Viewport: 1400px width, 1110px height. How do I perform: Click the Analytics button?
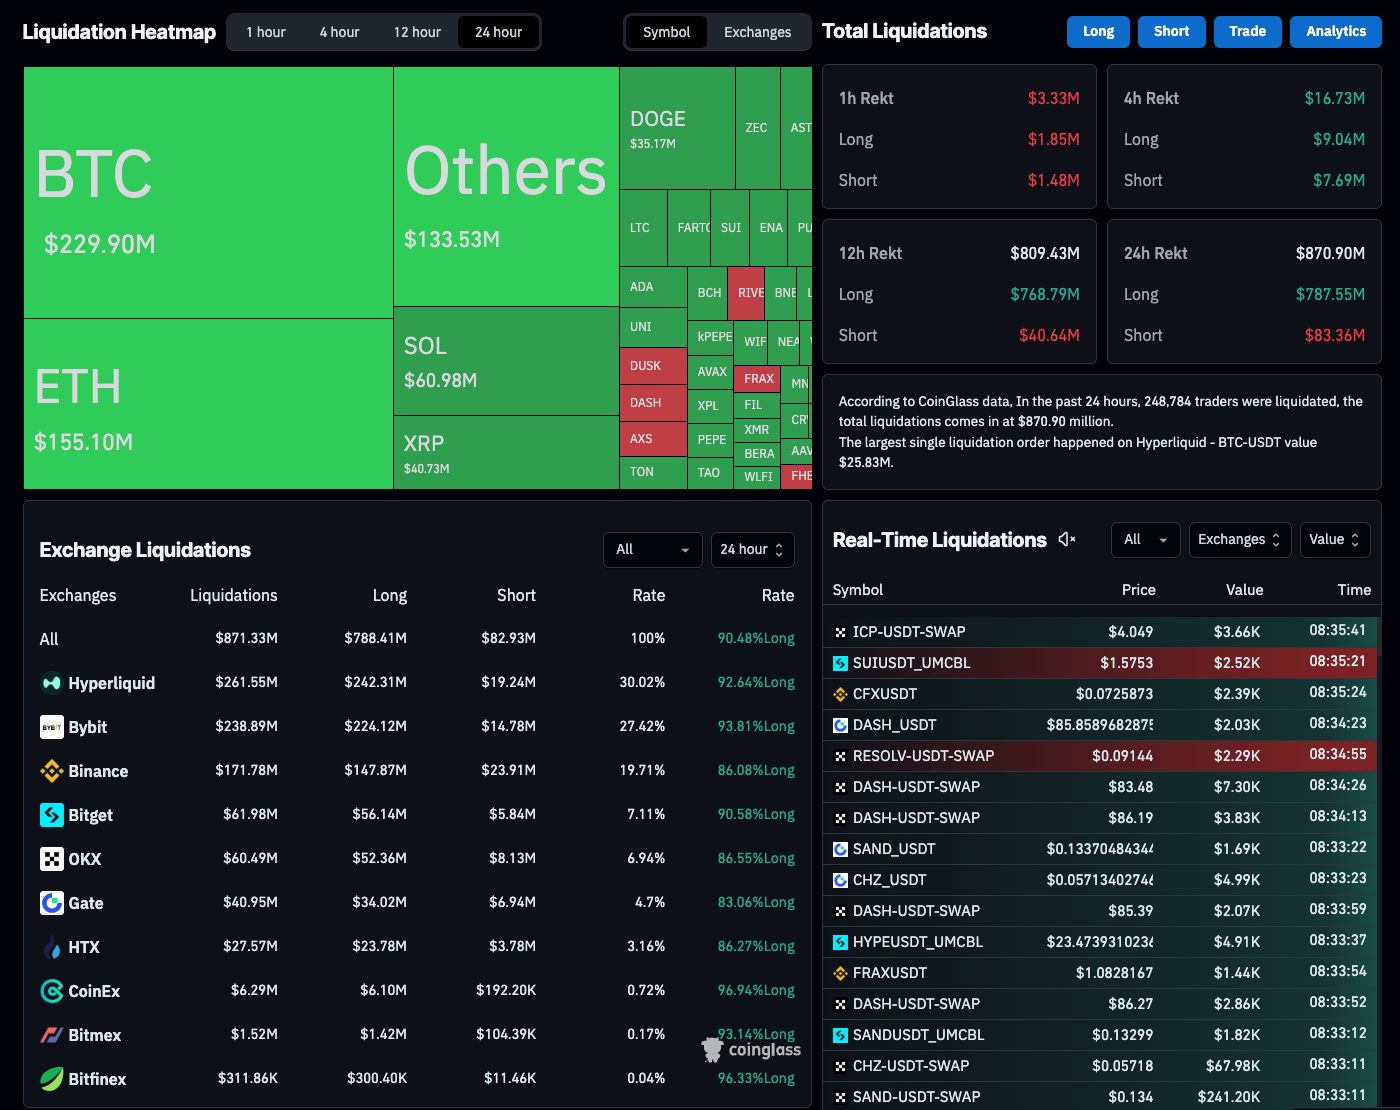click(x=1335, y=32)
